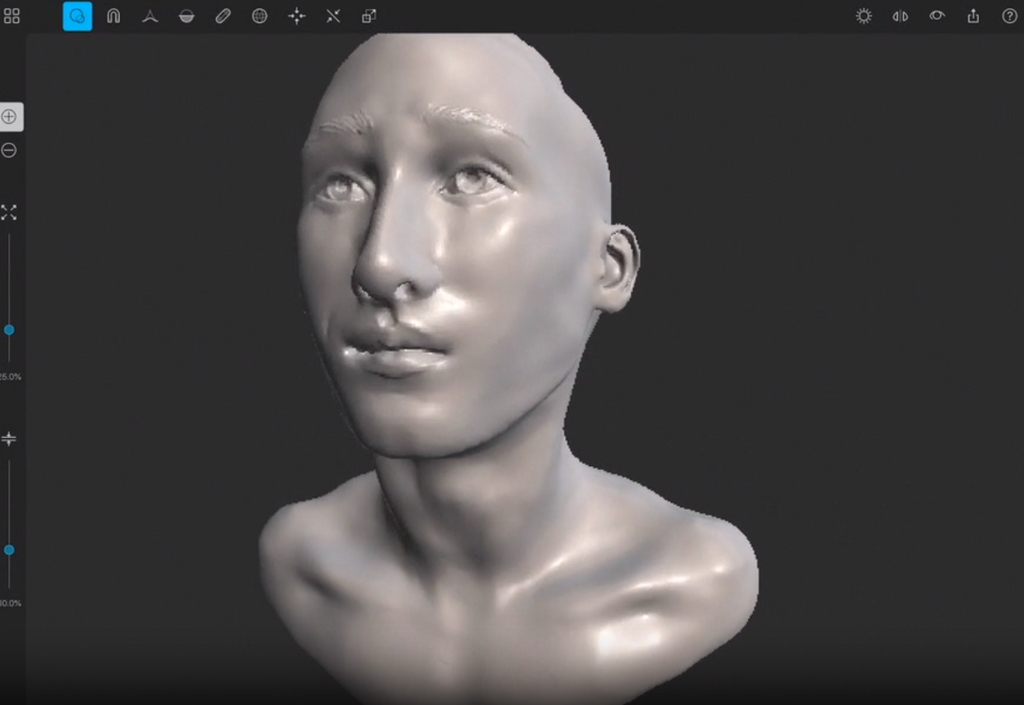Click the brush size slider handle
The image size is (1024, 705).
tap(9, 330)
